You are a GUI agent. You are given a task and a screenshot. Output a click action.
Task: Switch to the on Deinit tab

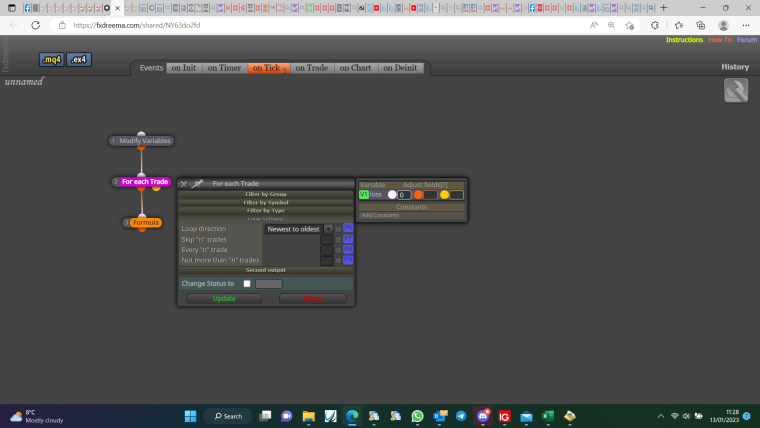point(400,68)
